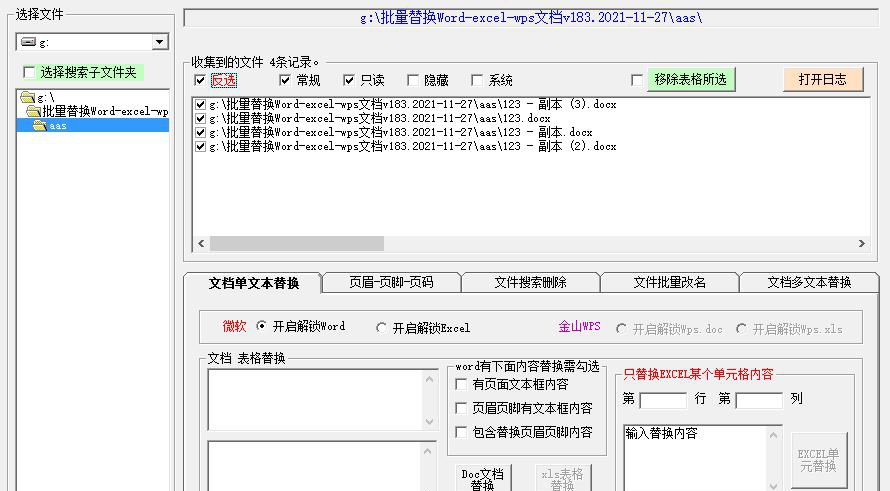890x491 pixels.
Task: Click the lower replacement text box
Action: pos(315,465)
